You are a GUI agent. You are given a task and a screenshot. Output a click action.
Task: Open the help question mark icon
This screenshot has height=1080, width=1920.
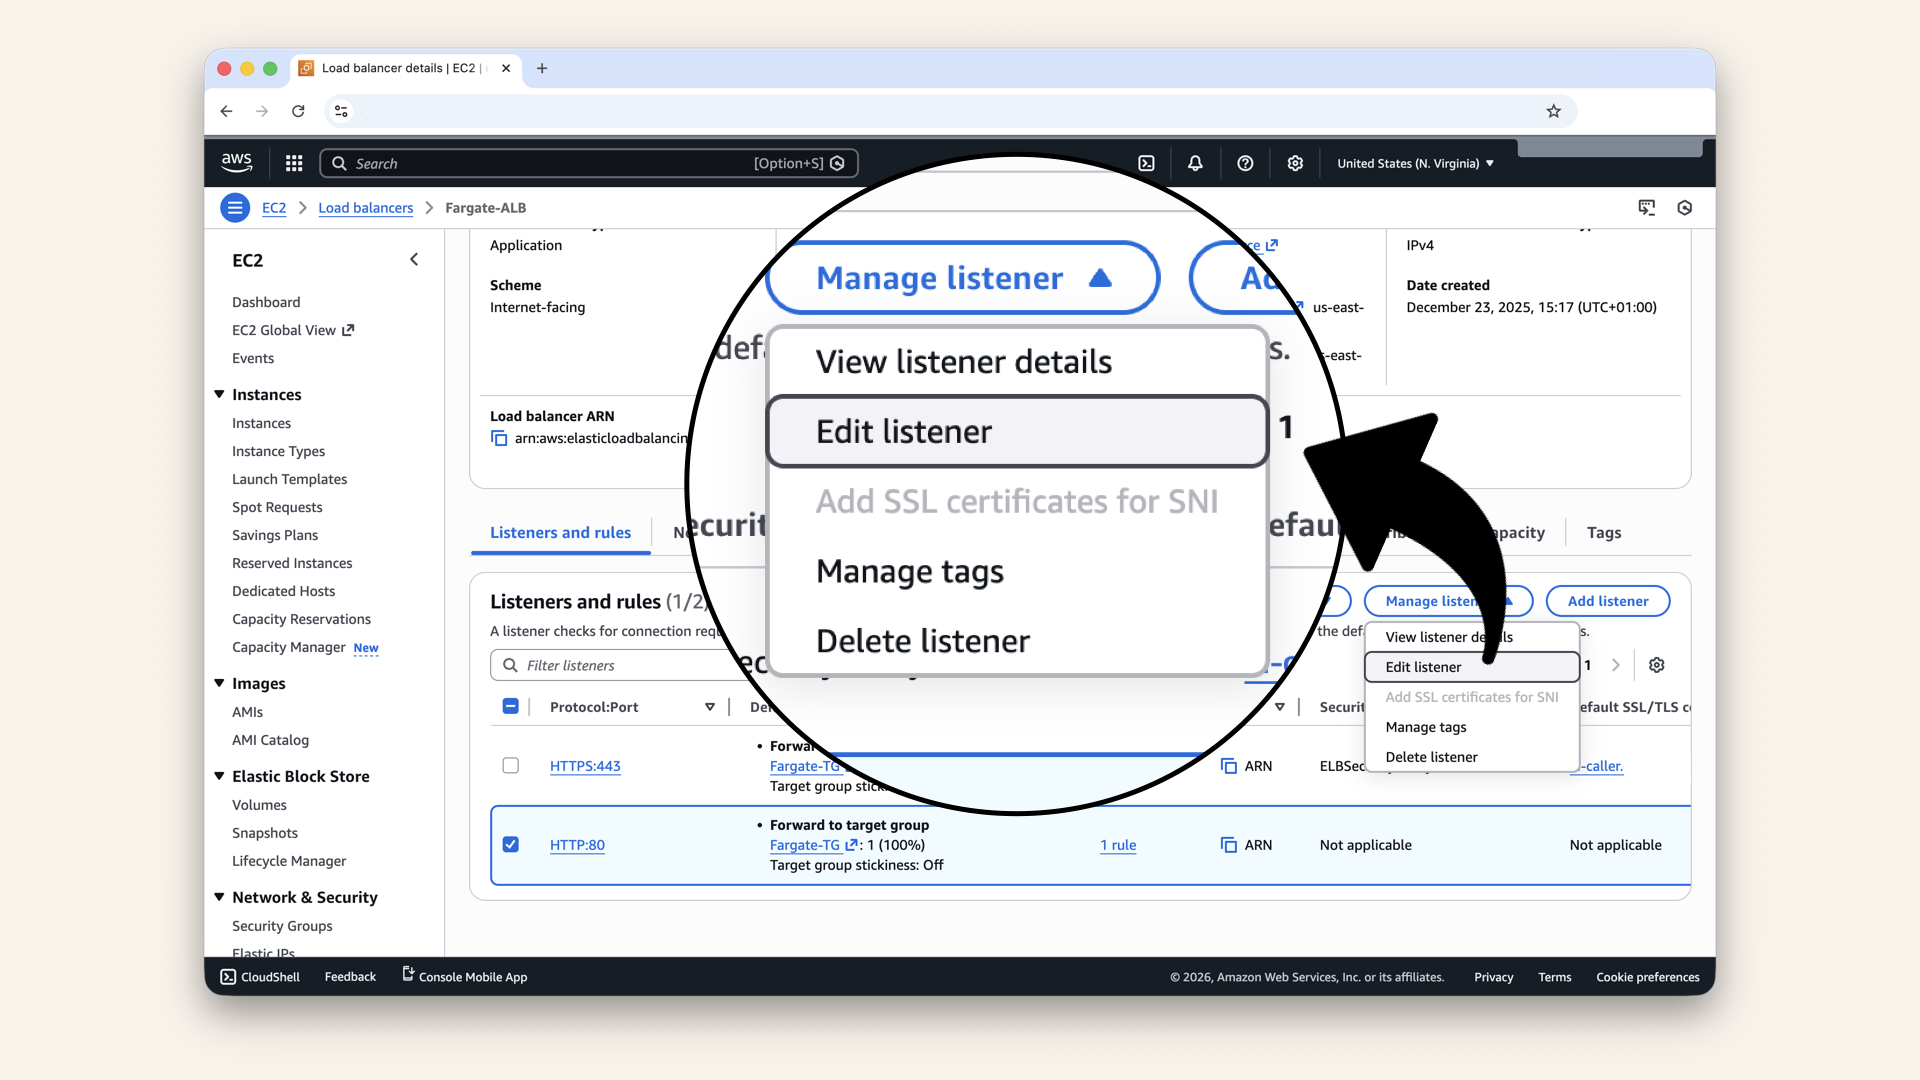pyautogui.click(x=1245, y=163)
